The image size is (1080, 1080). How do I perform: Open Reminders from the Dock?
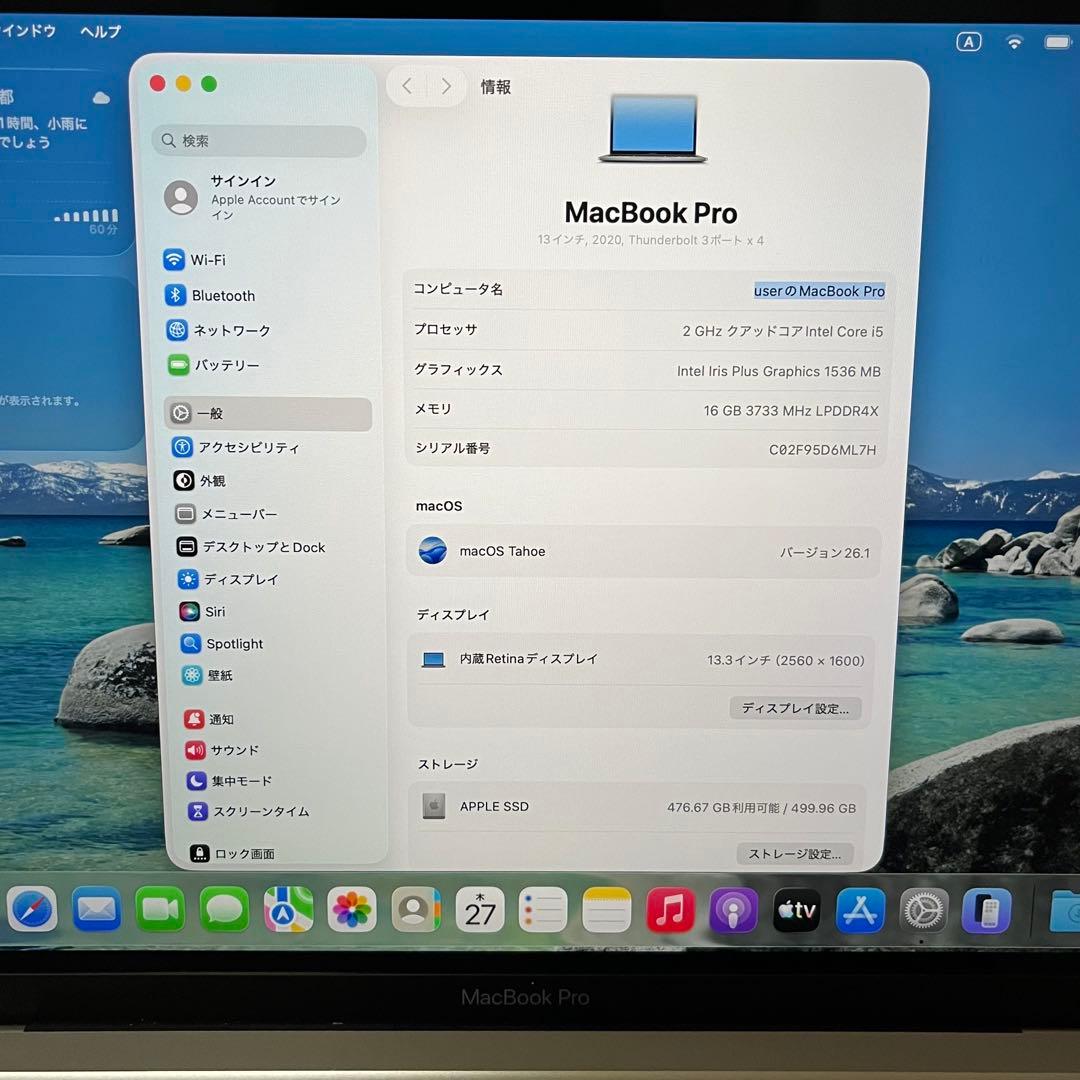[543, 910]
